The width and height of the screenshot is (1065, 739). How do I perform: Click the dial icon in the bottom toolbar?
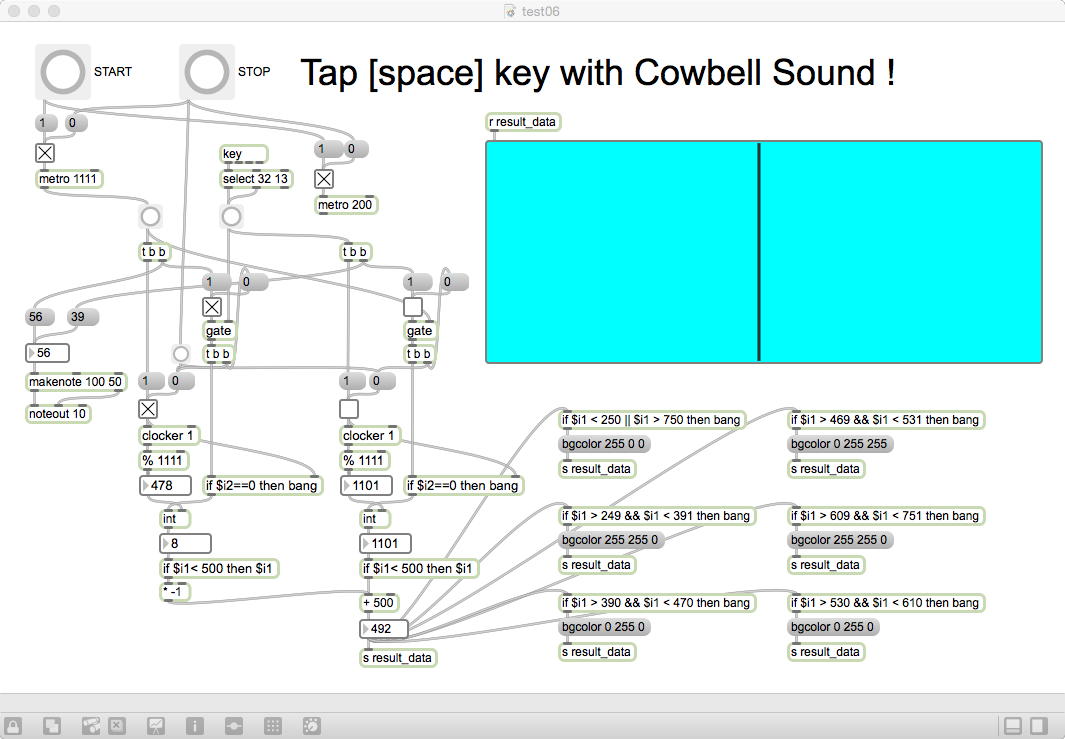(312, 725)
